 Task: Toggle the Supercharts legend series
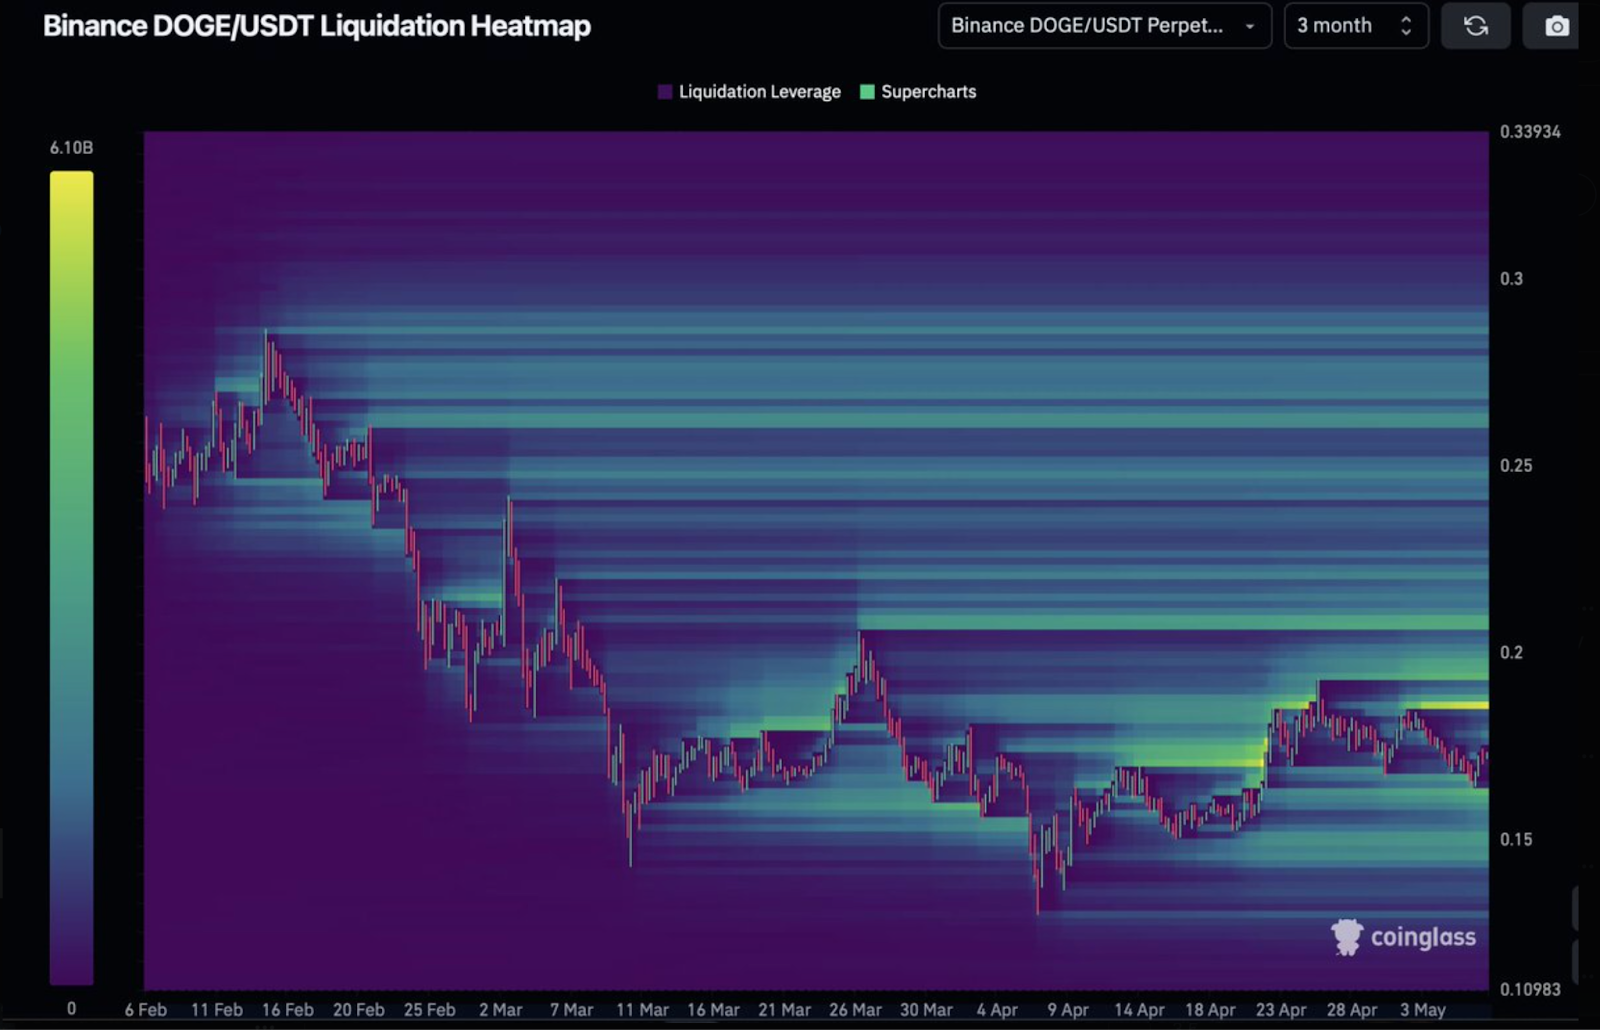[x=918, y=92]
